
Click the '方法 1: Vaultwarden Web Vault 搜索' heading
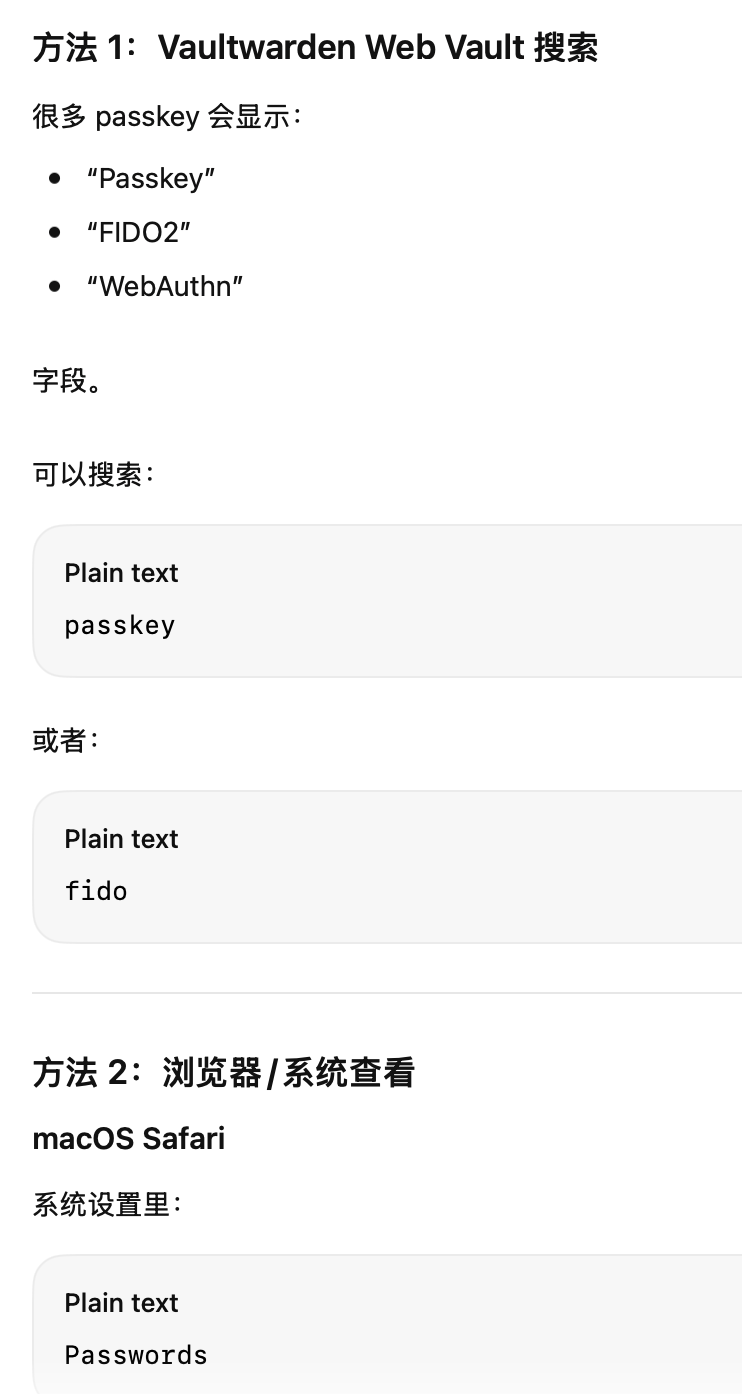tap(316, 48)
